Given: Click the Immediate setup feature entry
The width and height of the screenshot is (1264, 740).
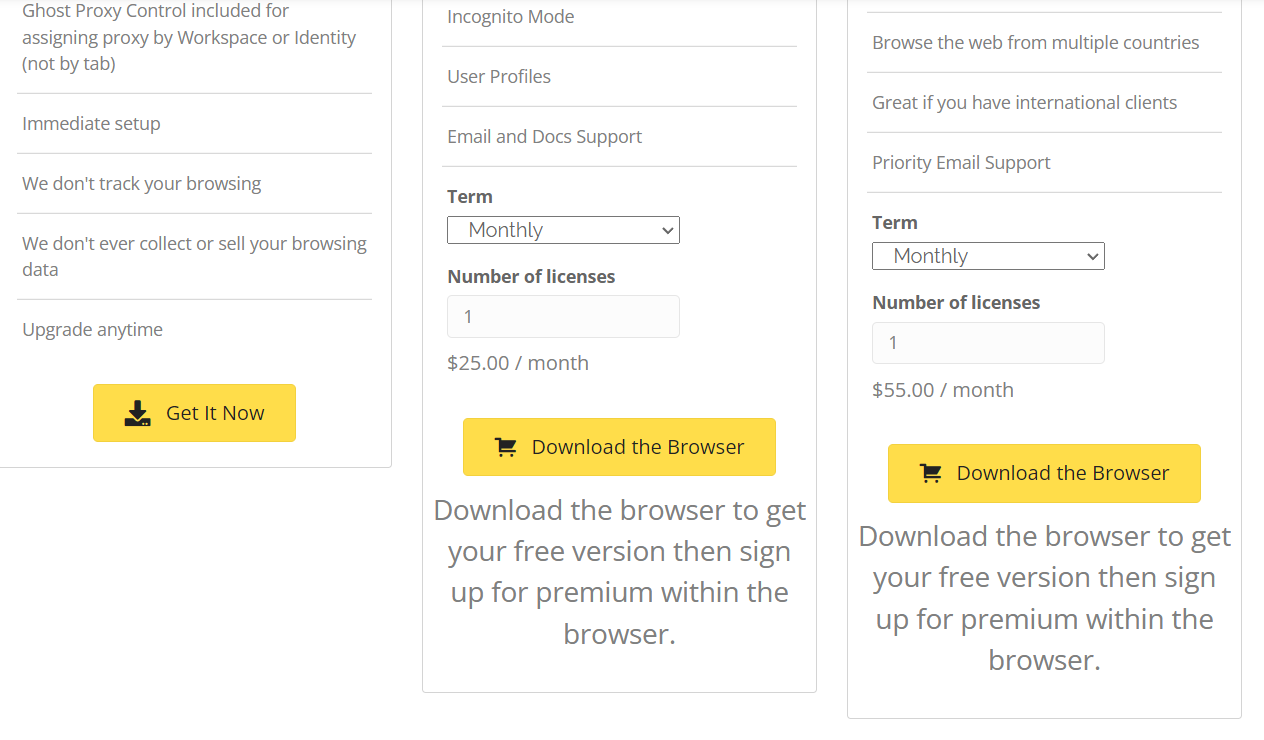Looking at the screenshot, I should pos(91,123).
